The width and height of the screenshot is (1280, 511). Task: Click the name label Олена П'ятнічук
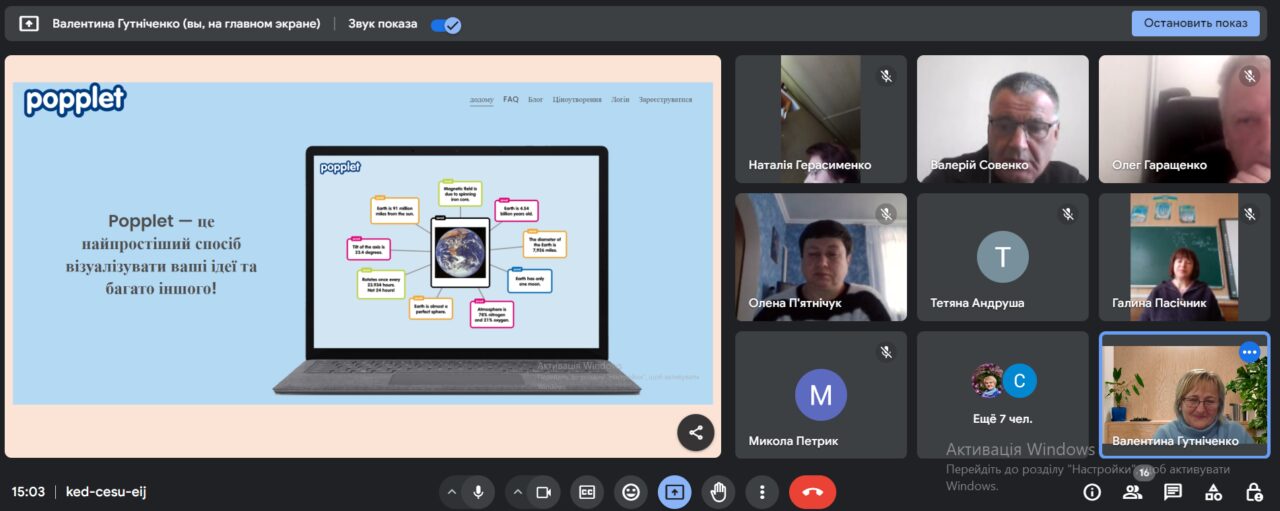point(795,303)
